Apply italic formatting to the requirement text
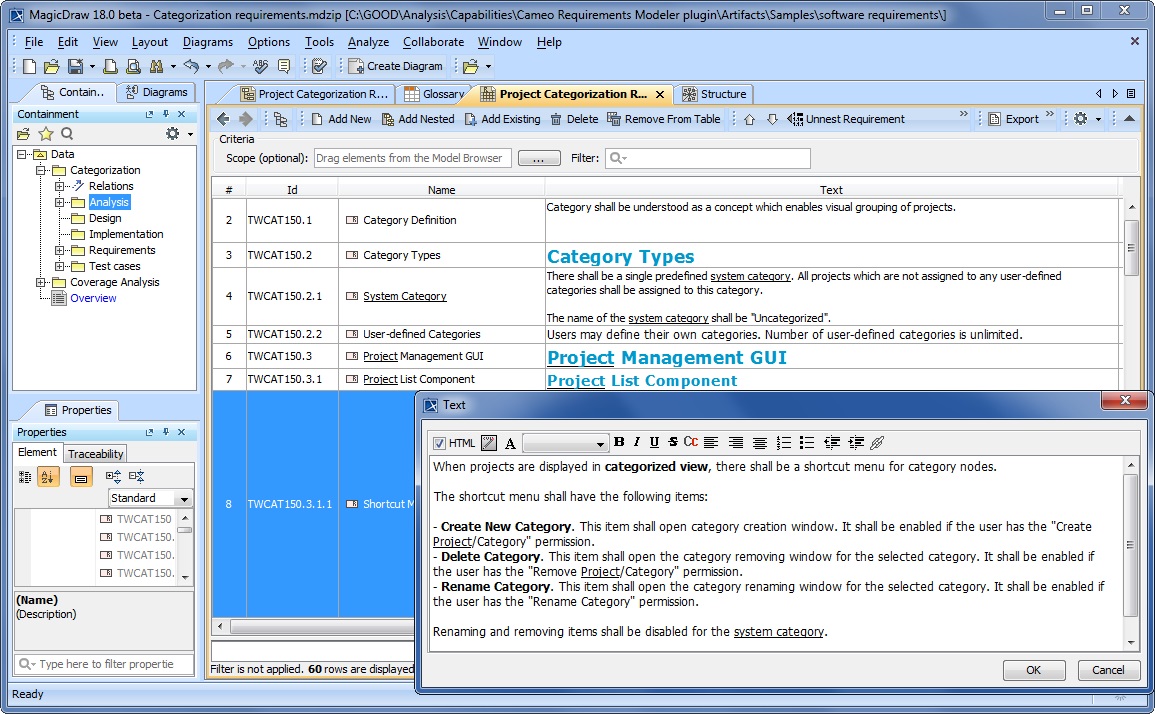The height and width of the screenshot is (714, 1155). click(636, 442)
